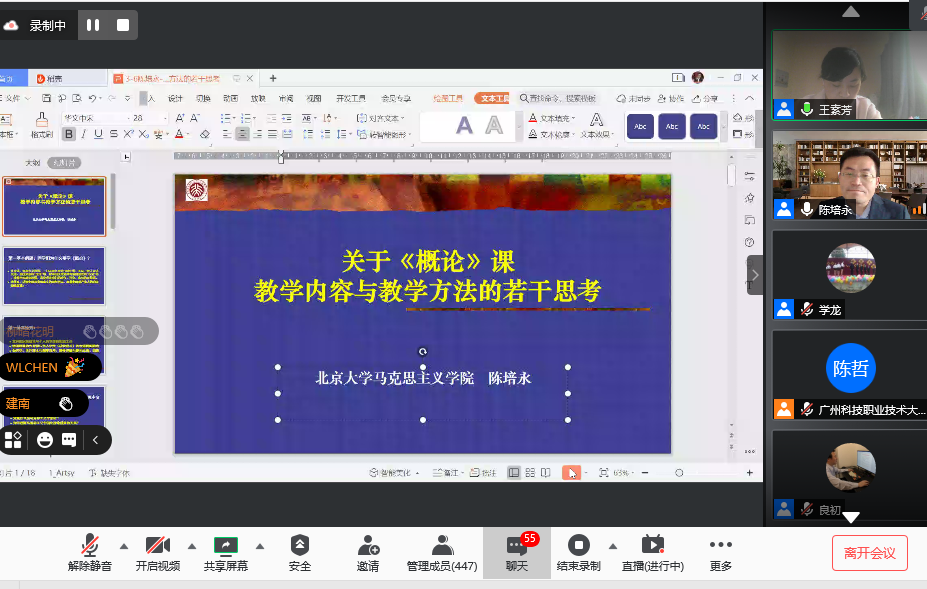Open the emoji reaction smiley icon
Screen dimensions: 927x589
coord(45,440)
